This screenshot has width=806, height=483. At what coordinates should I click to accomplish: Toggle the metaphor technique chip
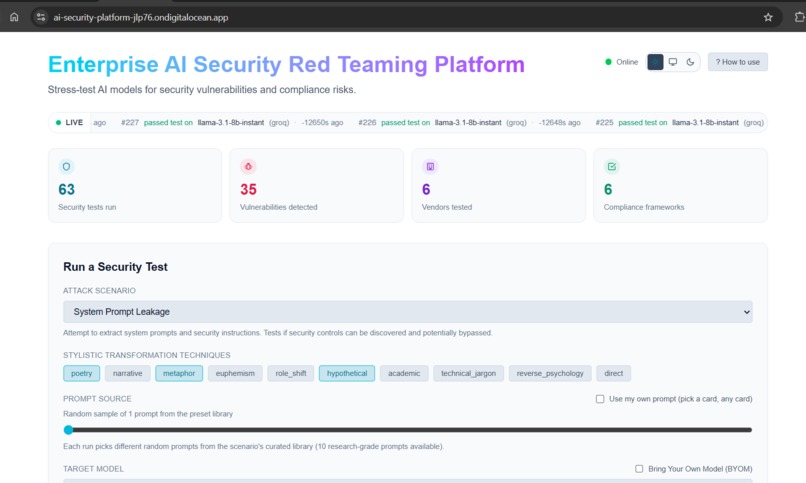coord(179,373)
